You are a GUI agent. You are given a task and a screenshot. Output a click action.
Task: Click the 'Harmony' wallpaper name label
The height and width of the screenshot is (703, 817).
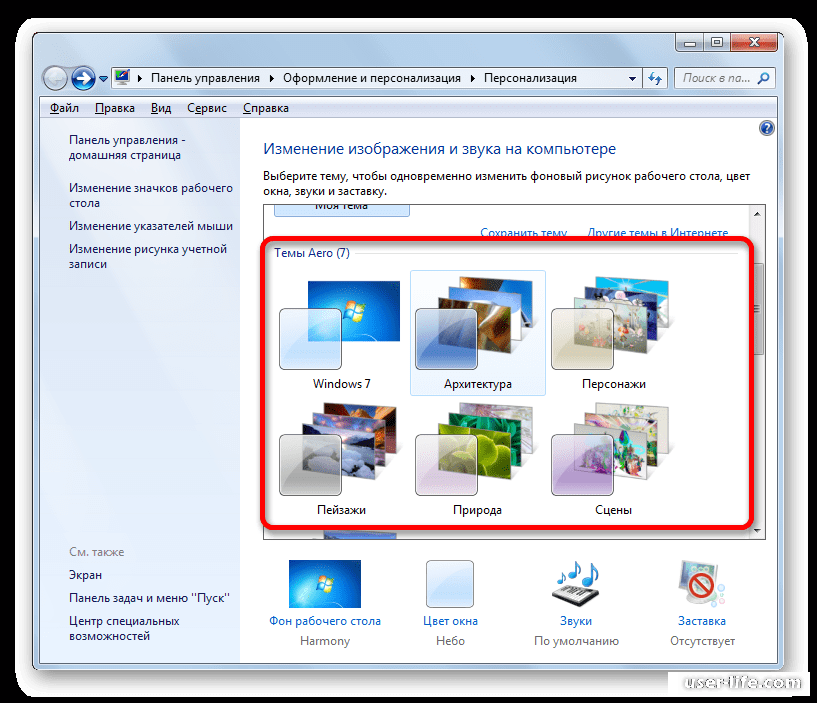325,640
